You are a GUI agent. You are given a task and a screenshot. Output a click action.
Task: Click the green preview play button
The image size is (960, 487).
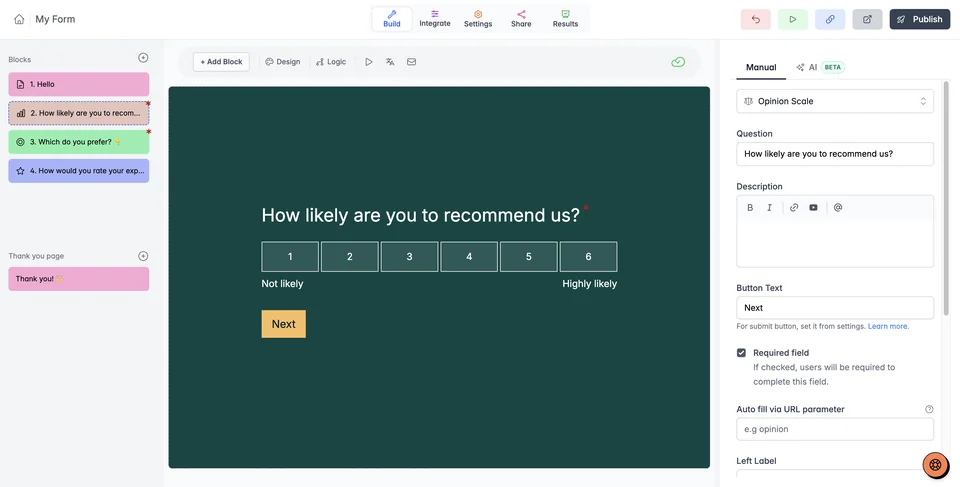tap(793, 19)
